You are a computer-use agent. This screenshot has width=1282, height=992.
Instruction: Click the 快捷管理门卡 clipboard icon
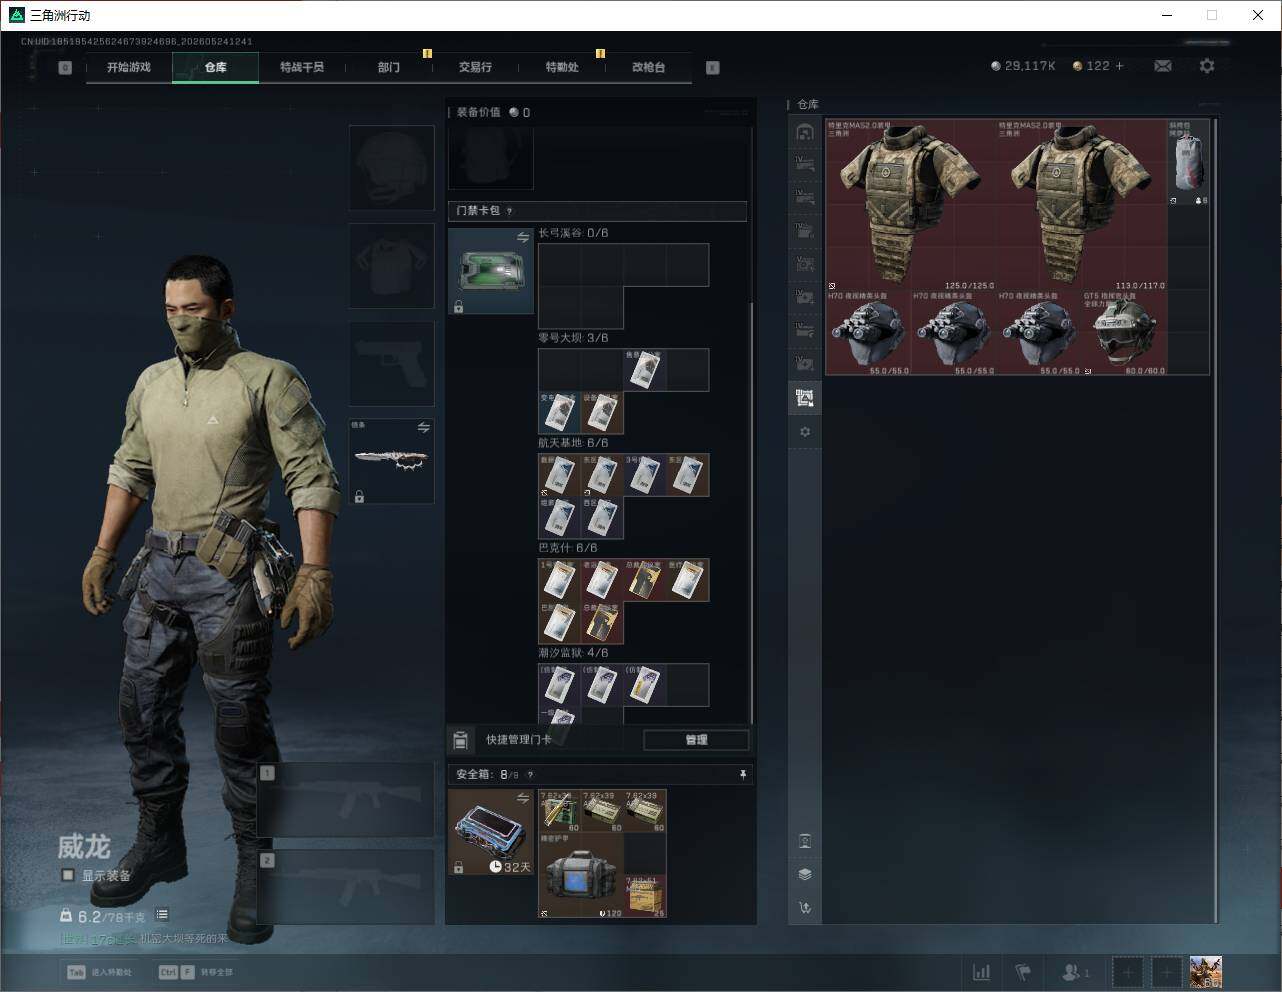click(460, 740)
